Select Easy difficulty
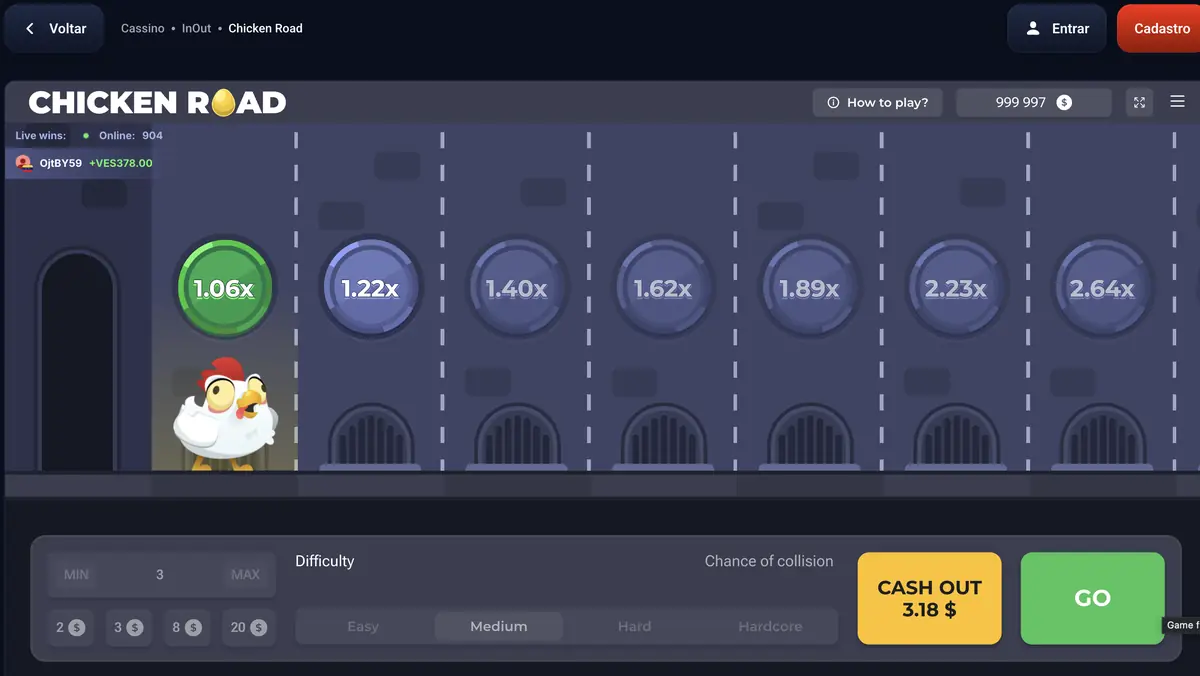The width and height of the screenshot is (1200, 676). click(x=363, y=626)
